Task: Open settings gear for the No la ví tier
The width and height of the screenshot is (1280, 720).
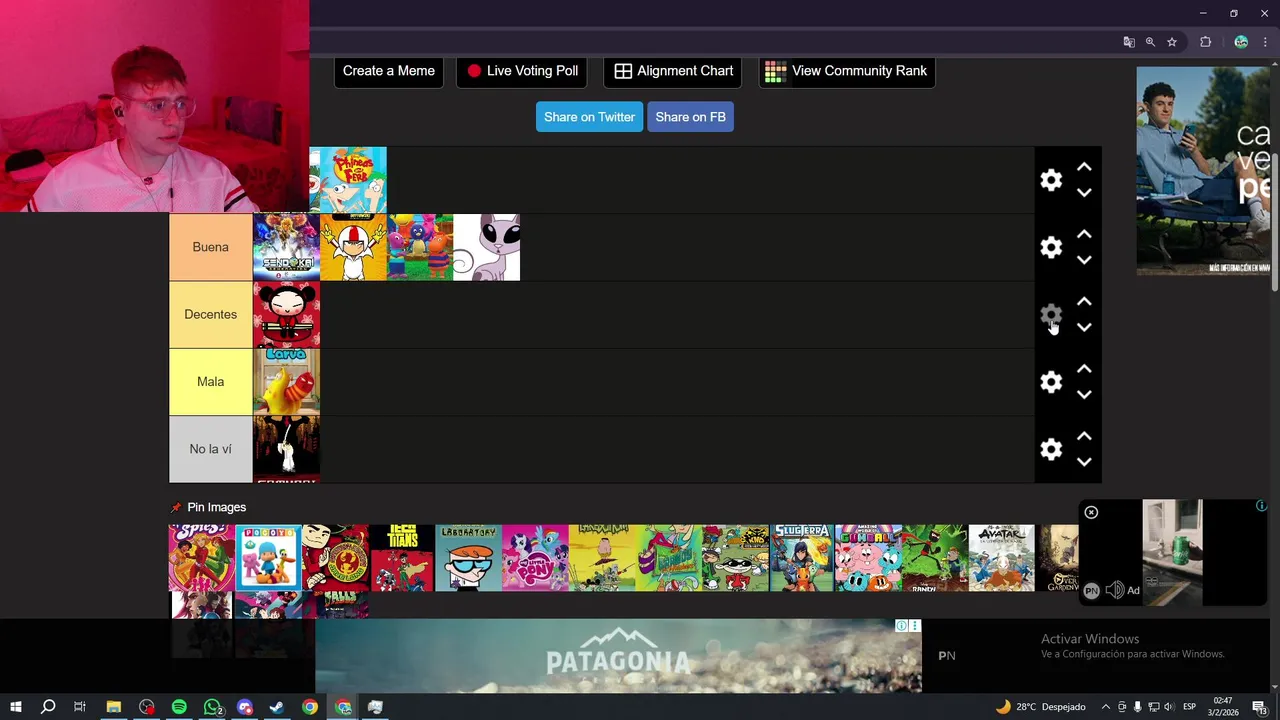Action: point(1050,449)
